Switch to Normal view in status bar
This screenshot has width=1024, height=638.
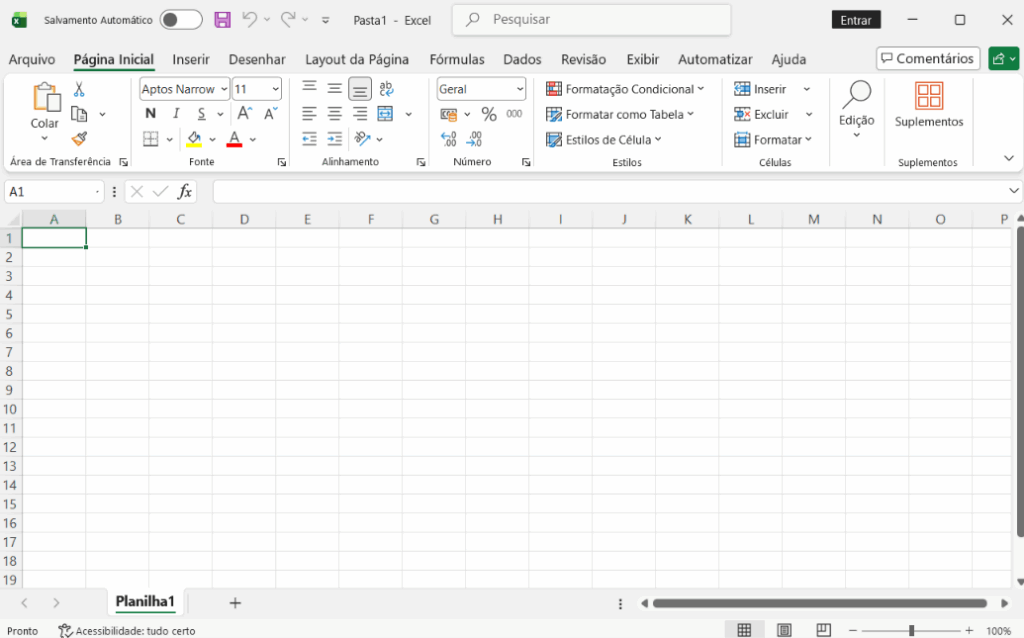tap(744, 630)
